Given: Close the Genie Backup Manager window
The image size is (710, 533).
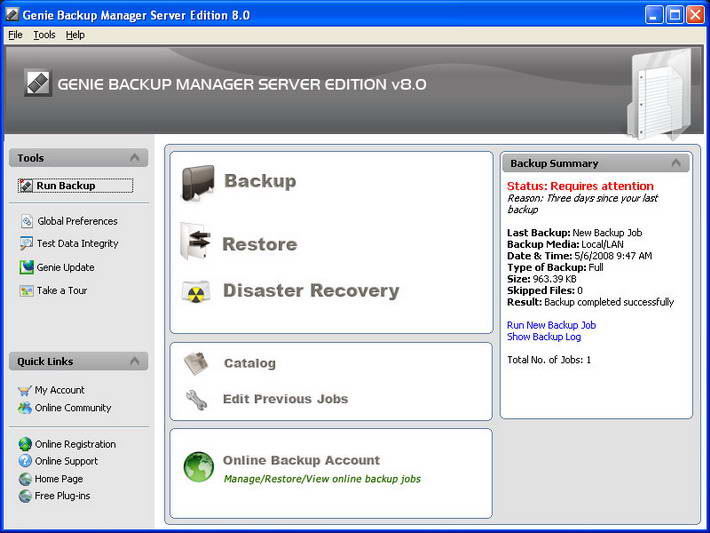Looking at the screenshot, I should pos(695,15).
